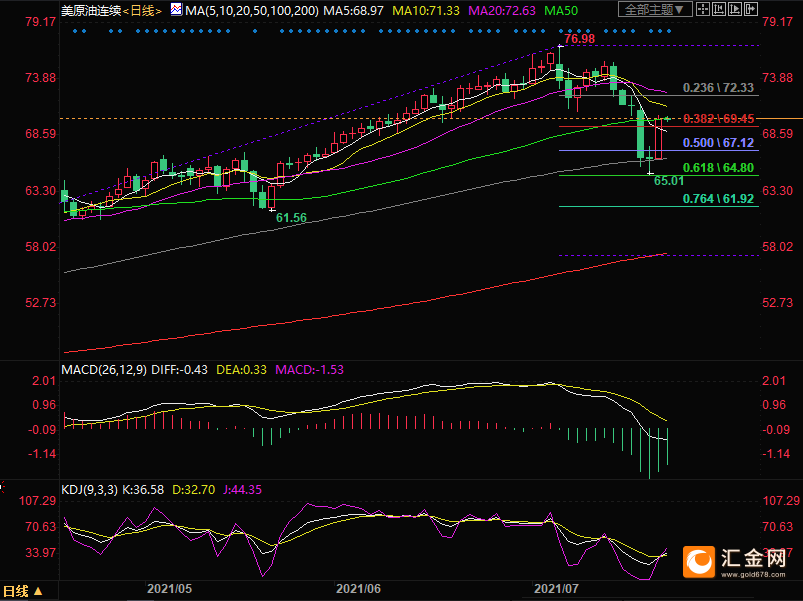Click the 0.236 \ 72.33 Fibonacci label
The height and width of the screenshot is (601, 803).
[x=719, y=88]
